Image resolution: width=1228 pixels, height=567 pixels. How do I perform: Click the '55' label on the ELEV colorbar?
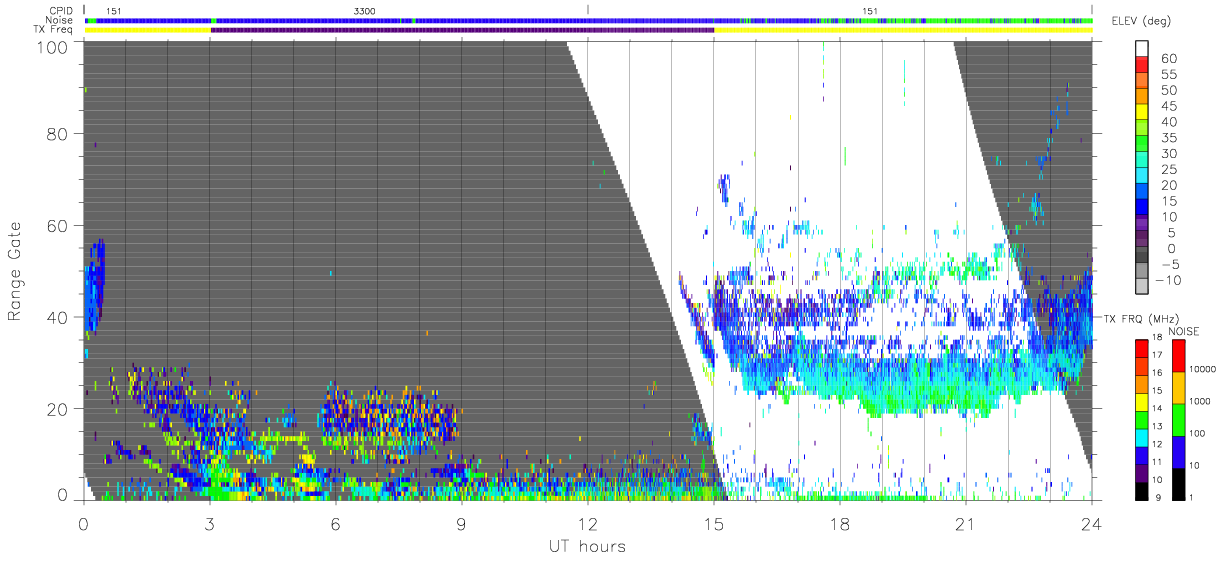(x=1169, y=74)
